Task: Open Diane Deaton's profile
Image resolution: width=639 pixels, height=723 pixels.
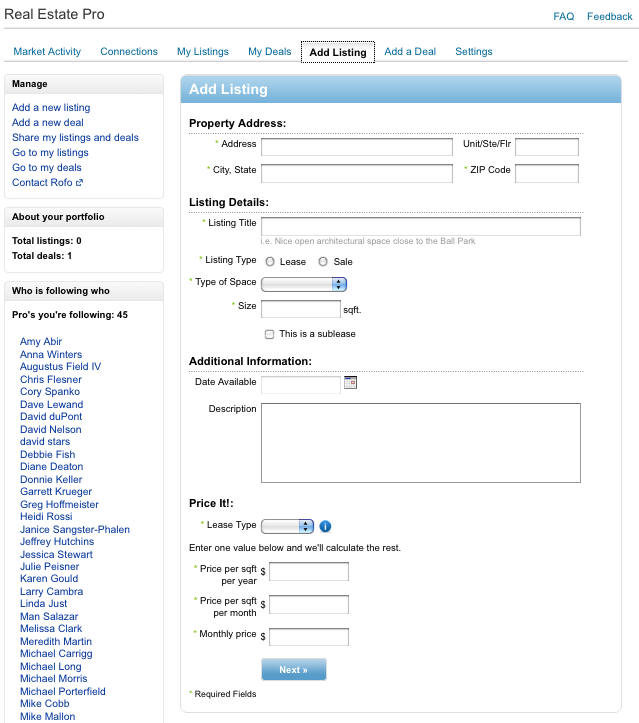Action: click(52, 466)
